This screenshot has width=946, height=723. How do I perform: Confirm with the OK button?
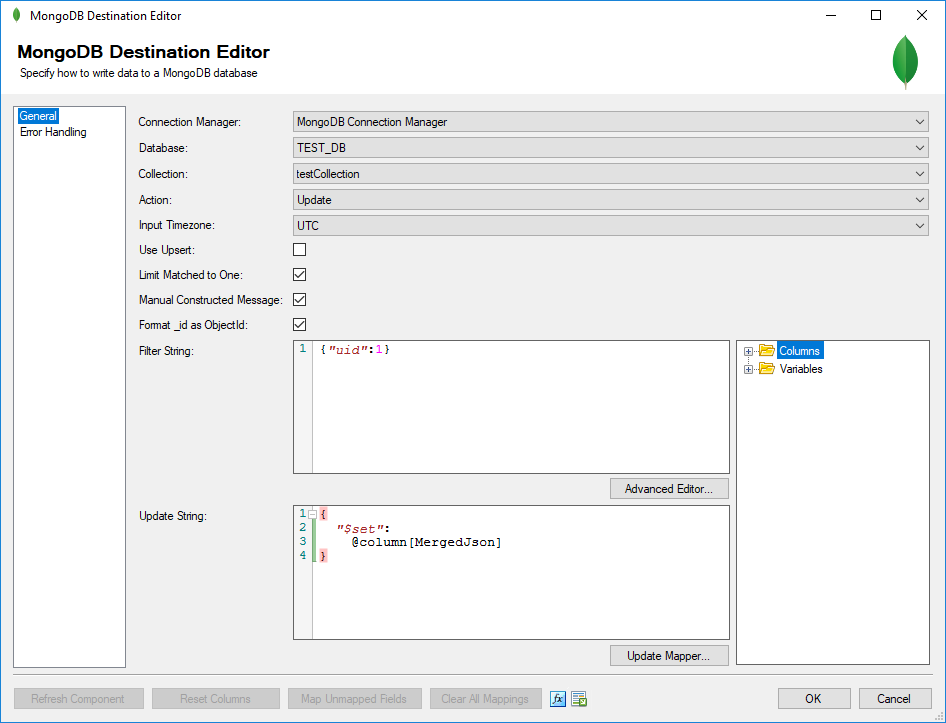[x=814, y=699]
